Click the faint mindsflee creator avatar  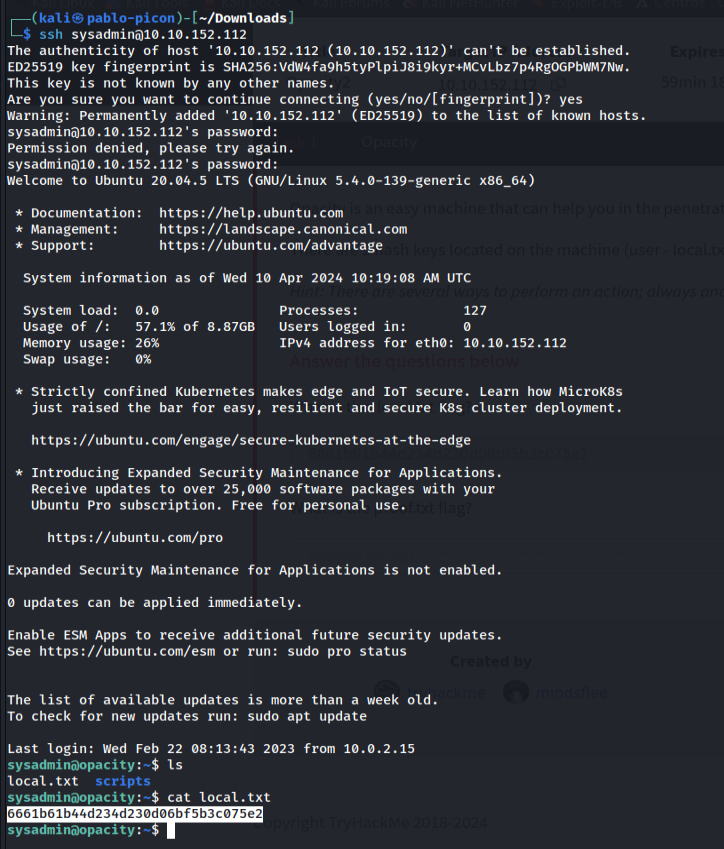tap(516, 692)
